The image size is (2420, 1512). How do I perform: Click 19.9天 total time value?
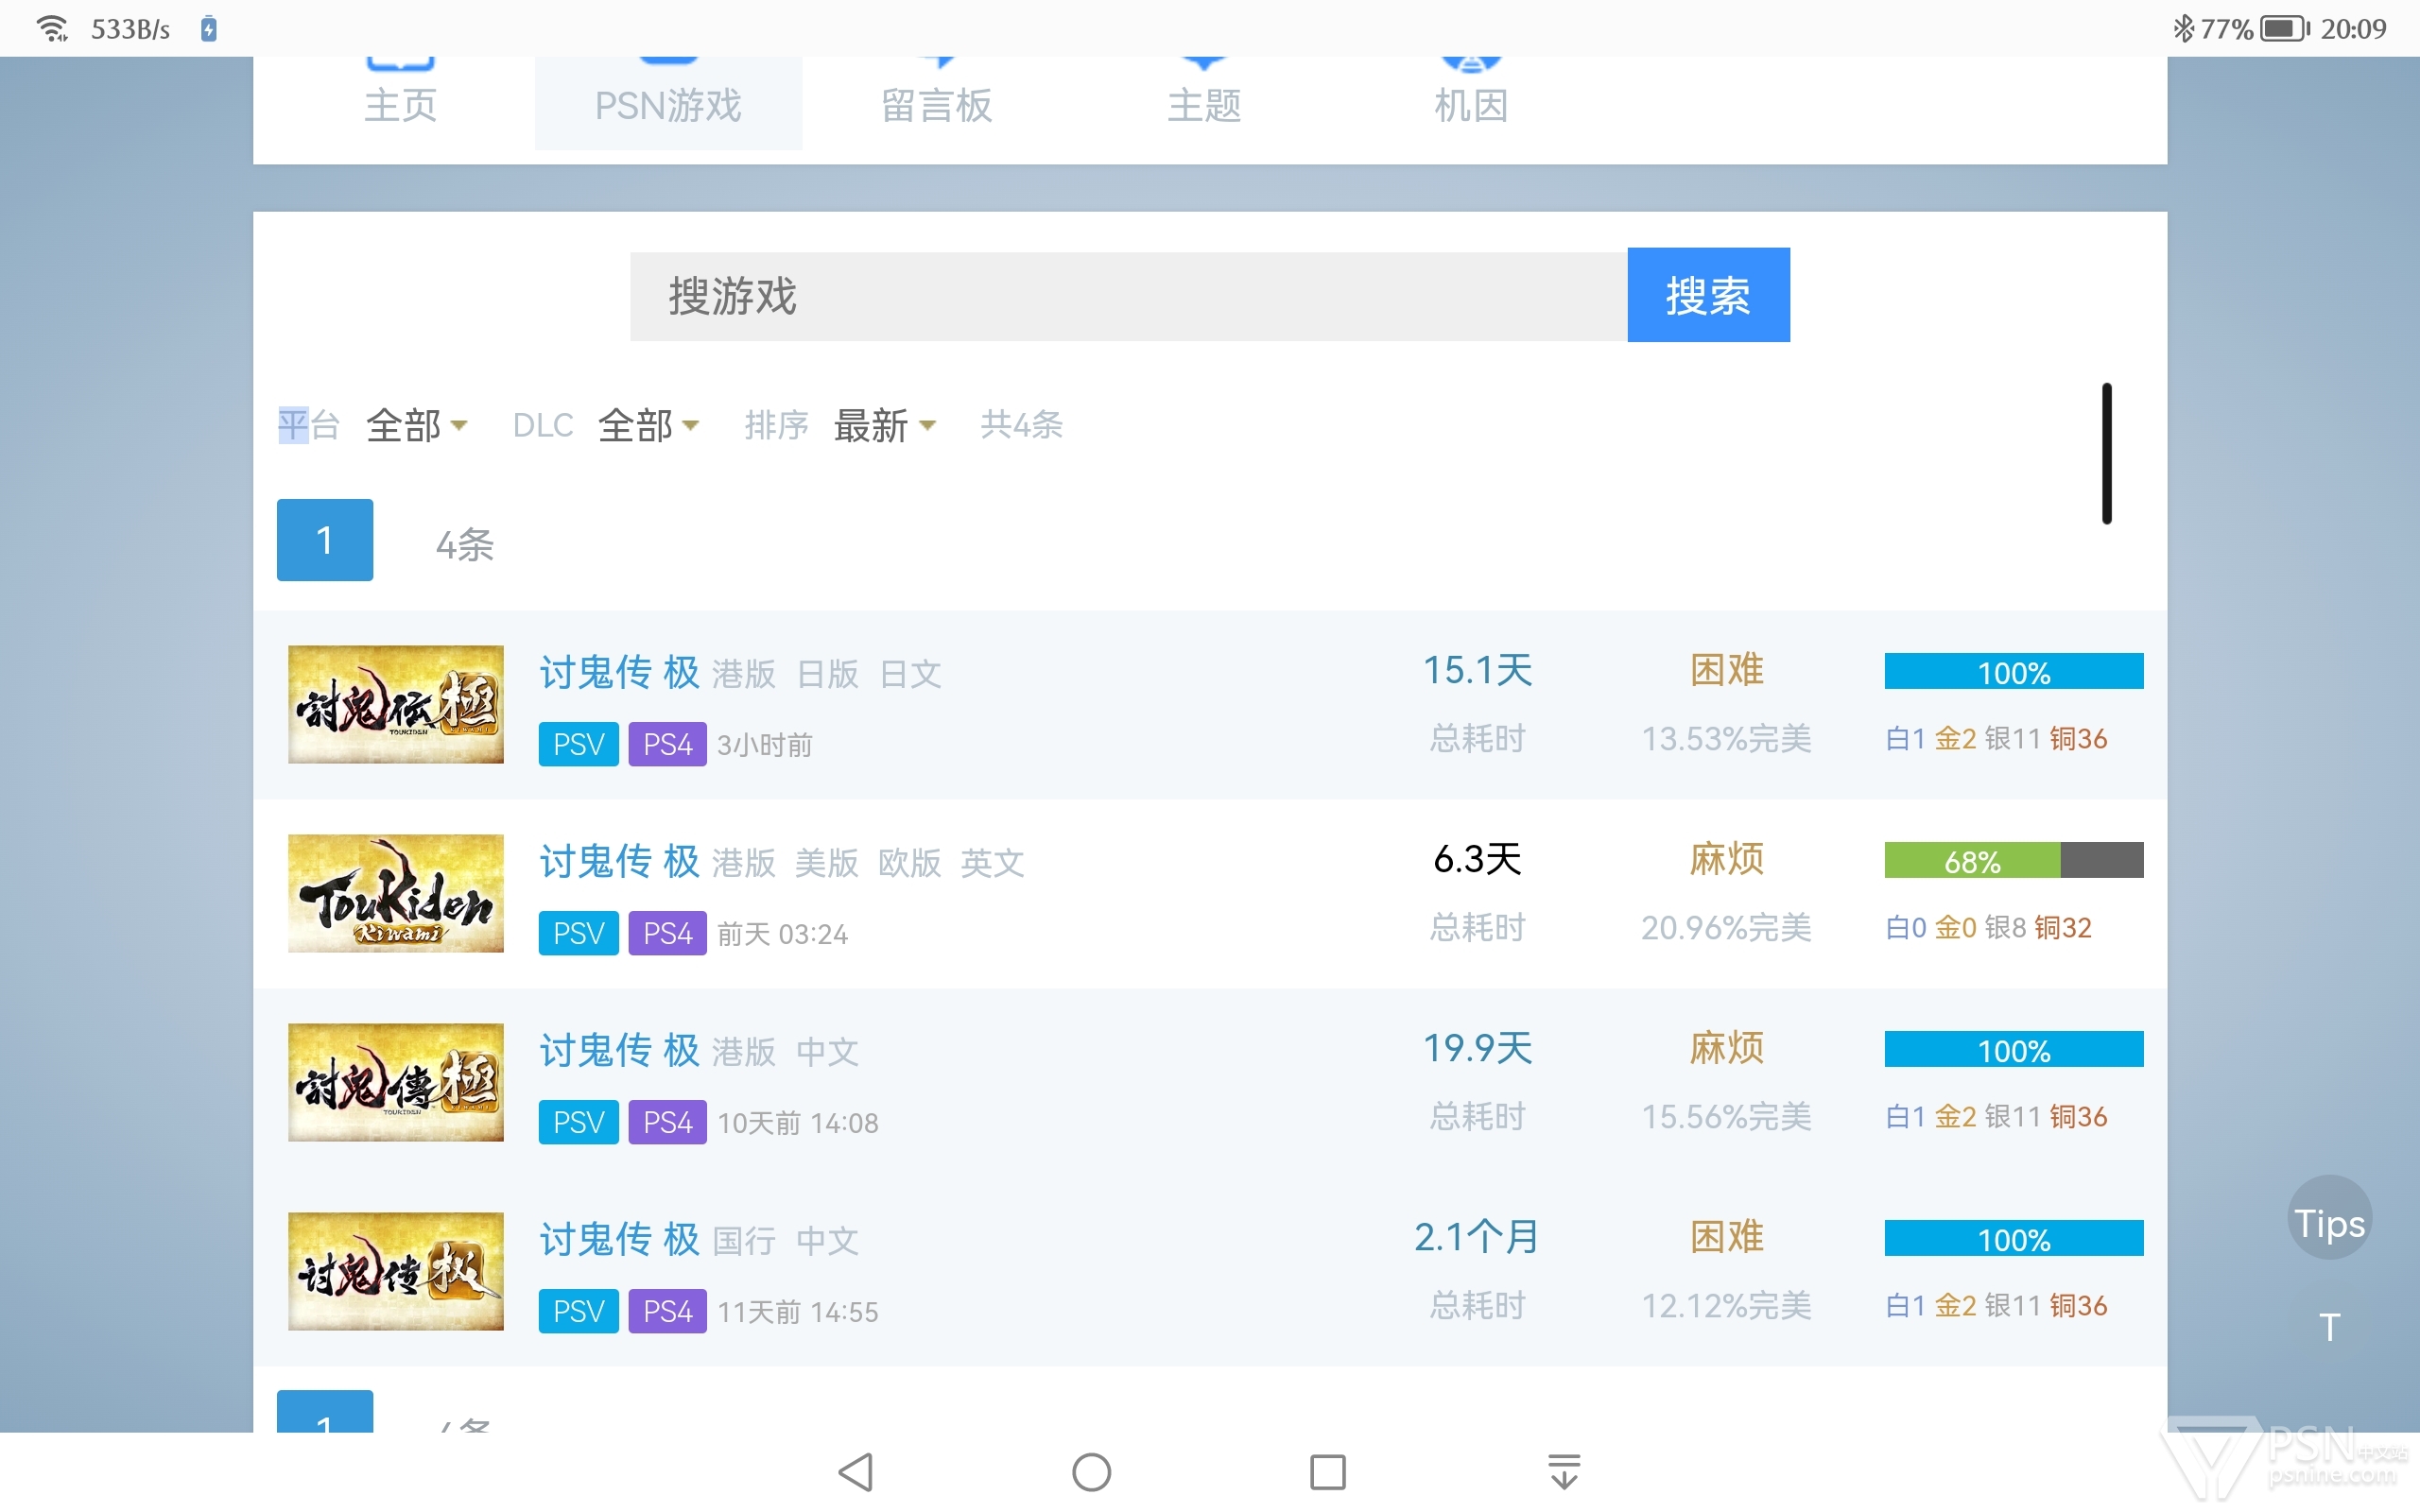(x=1478, y=1048)
